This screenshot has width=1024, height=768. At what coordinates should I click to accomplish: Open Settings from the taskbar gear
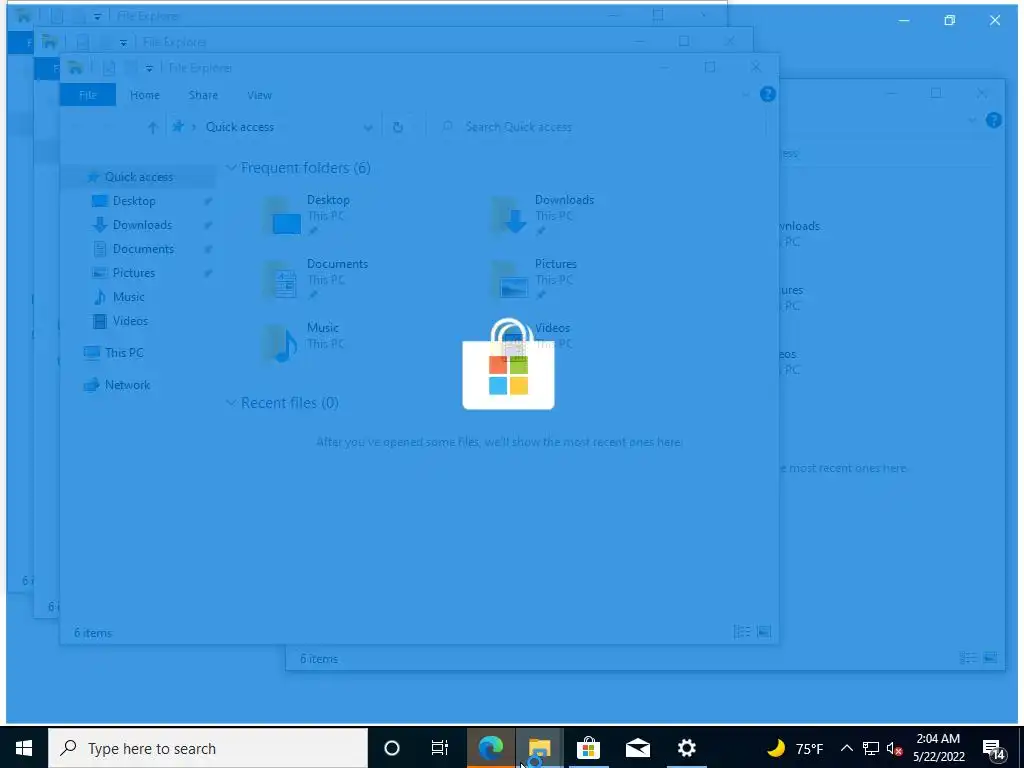point(686,748)
